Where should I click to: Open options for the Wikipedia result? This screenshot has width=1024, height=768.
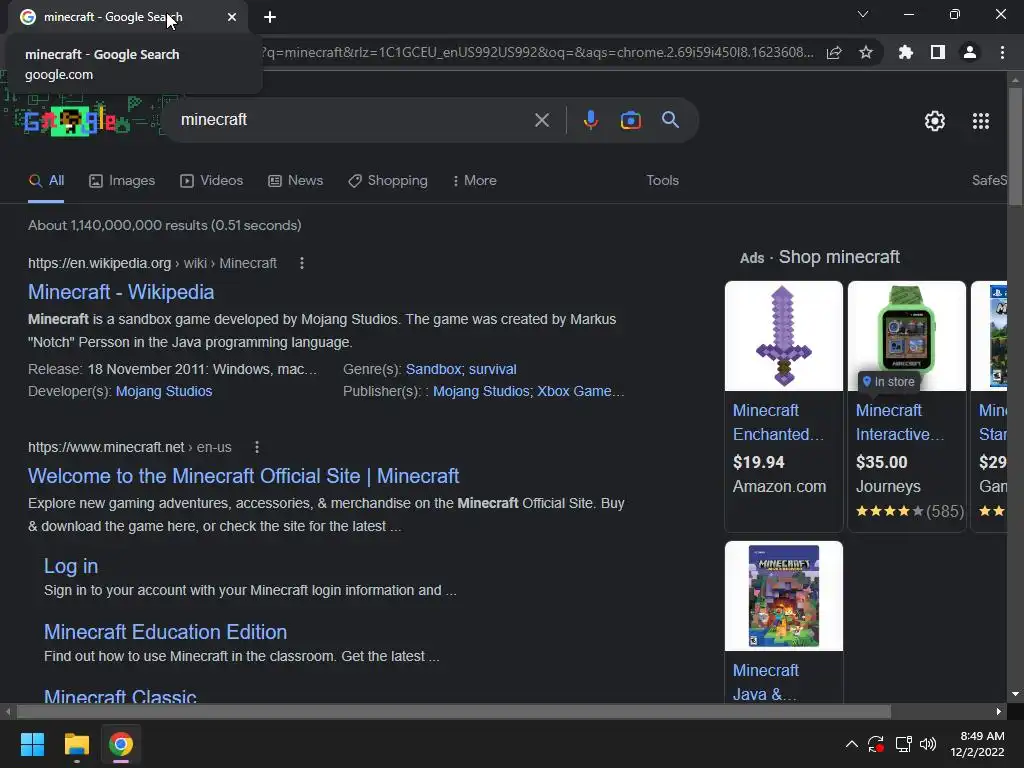pos(302,263)
